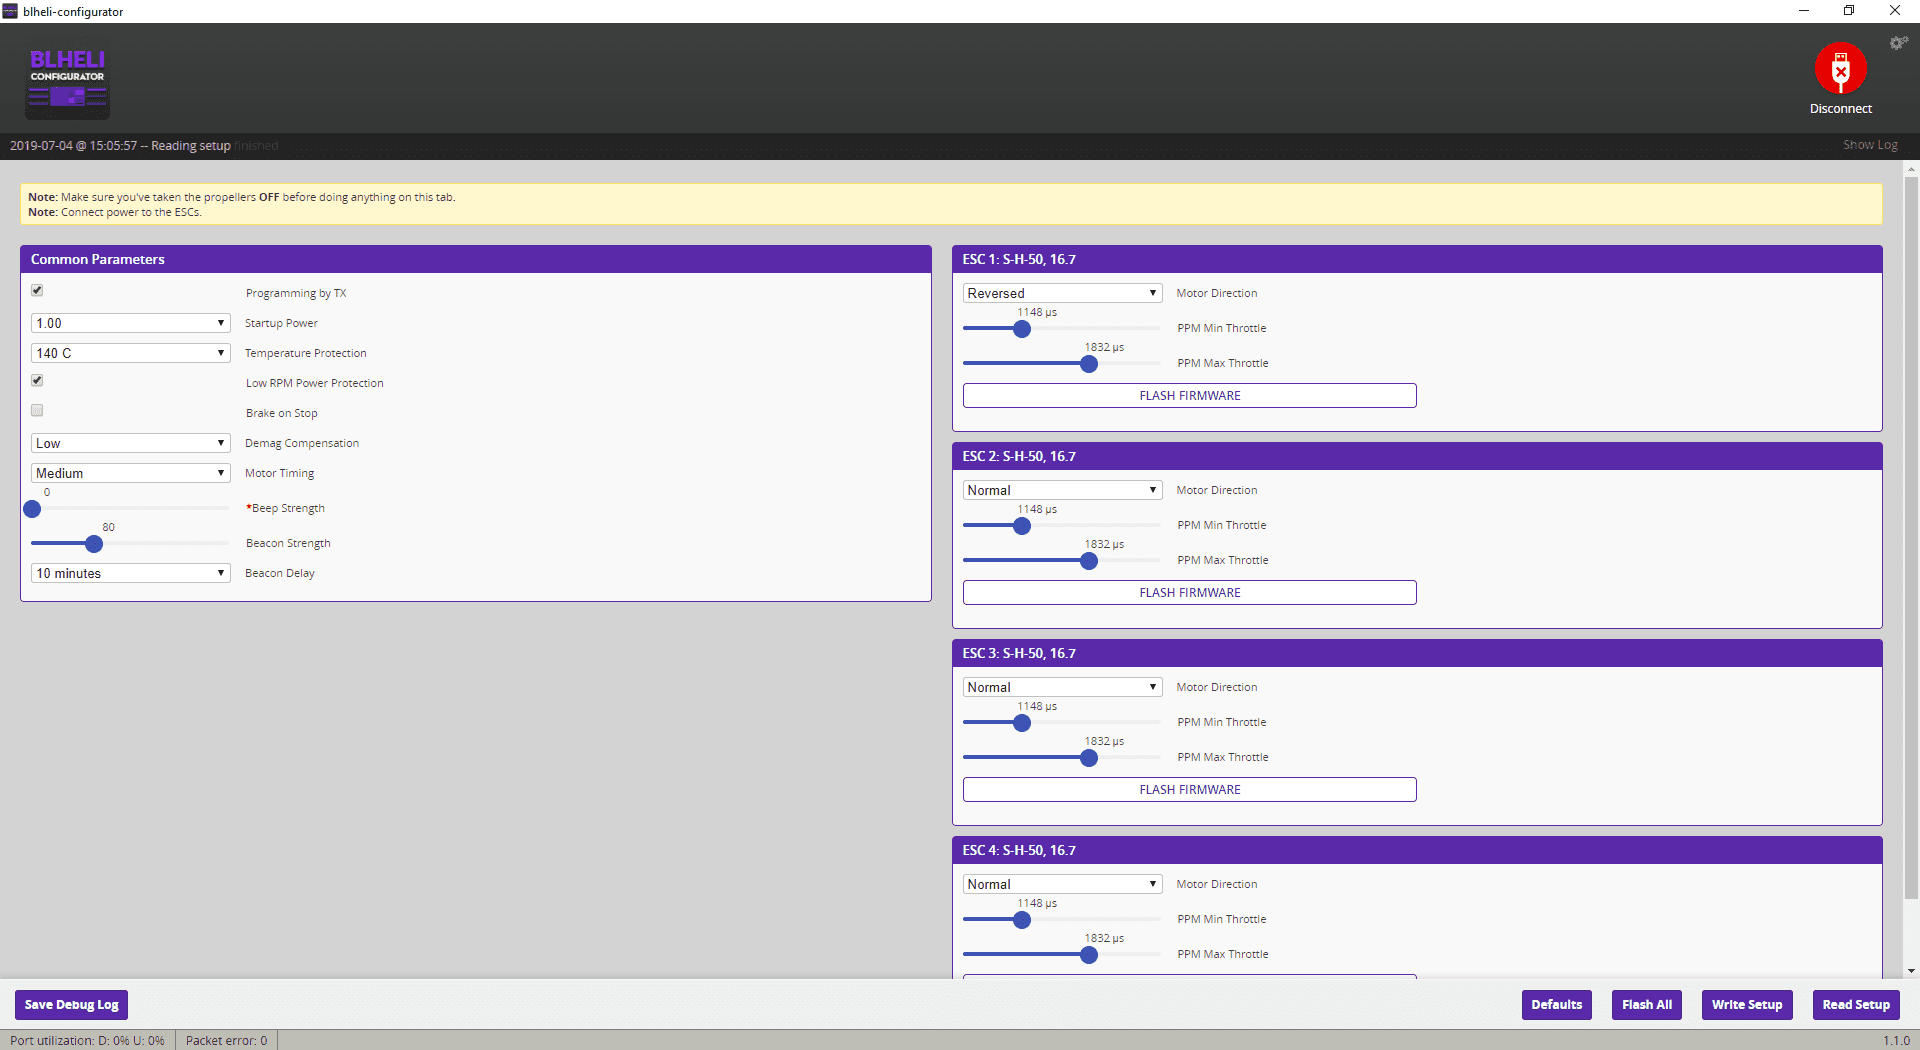Image resolution: width=1920 pixels, height=1050 pixels.
Task: Click the 'ESC 1: S-H-50, 16.7' header
Action: point(1417,259)
